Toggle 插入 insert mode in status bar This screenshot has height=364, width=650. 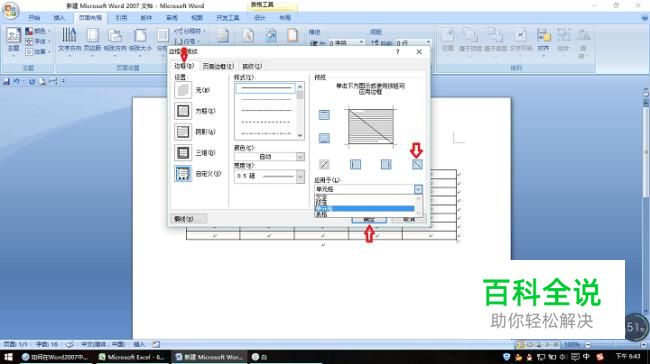coord(139,344)
